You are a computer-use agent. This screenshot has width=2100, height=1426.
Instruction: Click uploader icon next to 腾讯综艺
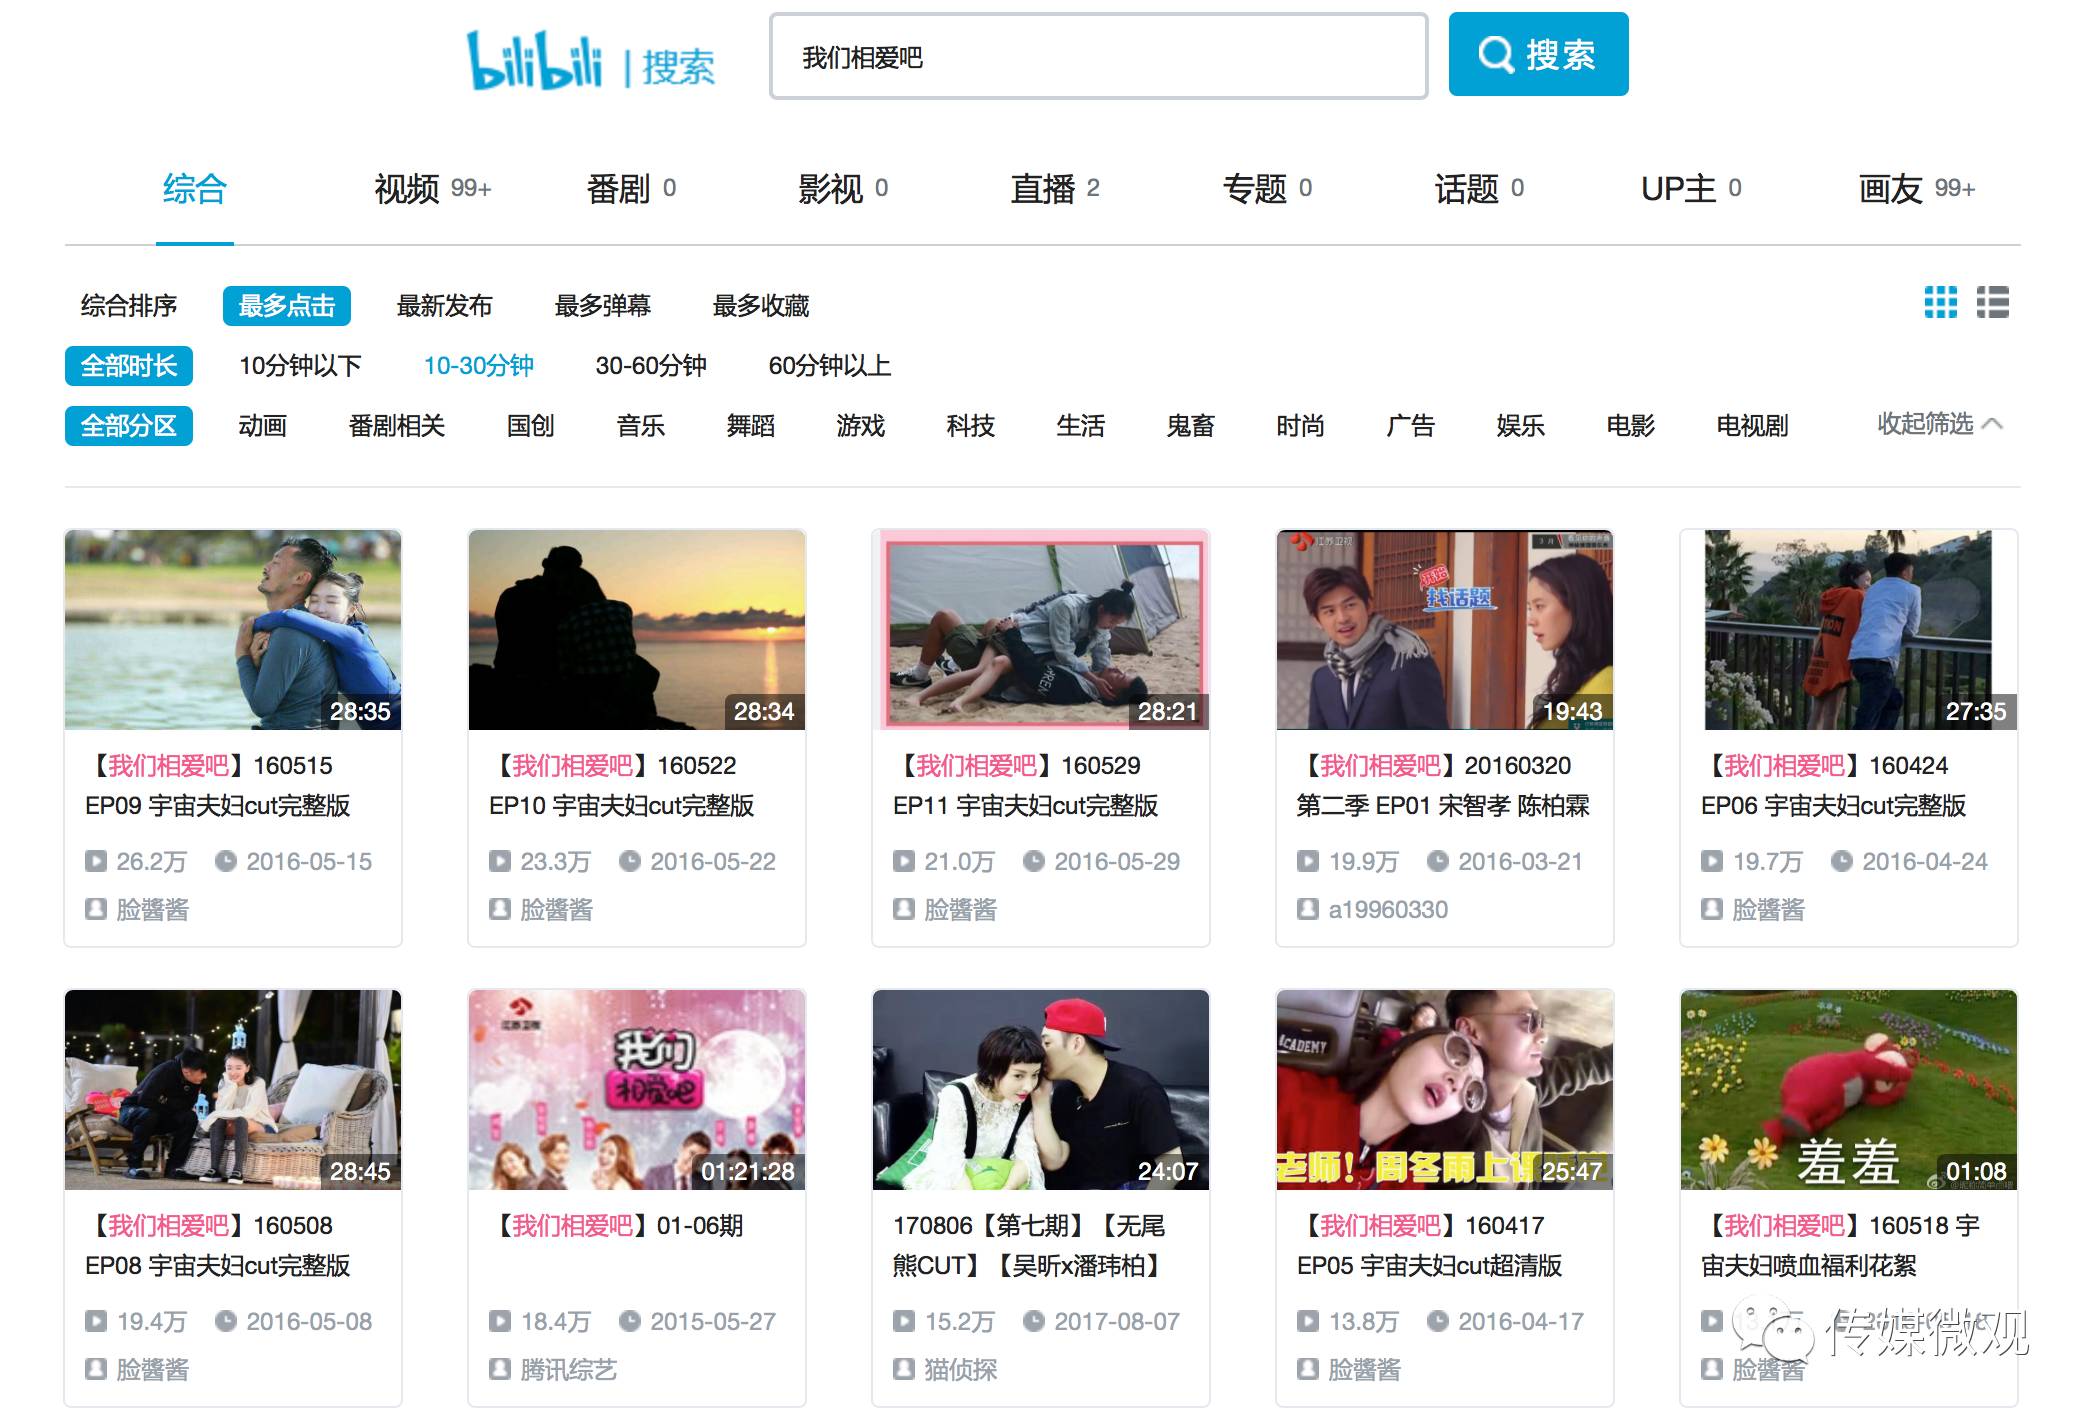pyautogui.click(x=500, y=1369)
